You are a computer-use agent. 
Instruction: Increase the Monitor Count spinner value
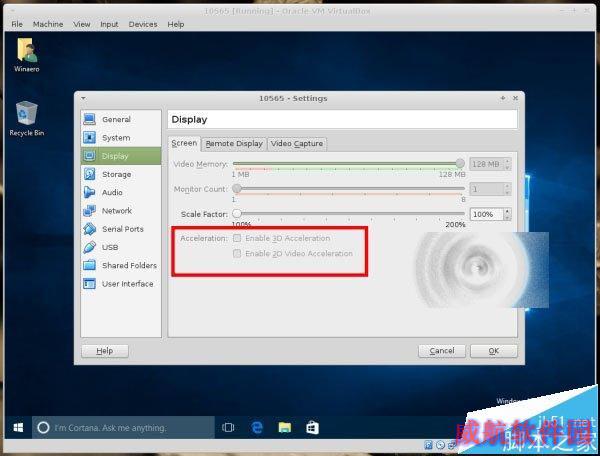507,186
